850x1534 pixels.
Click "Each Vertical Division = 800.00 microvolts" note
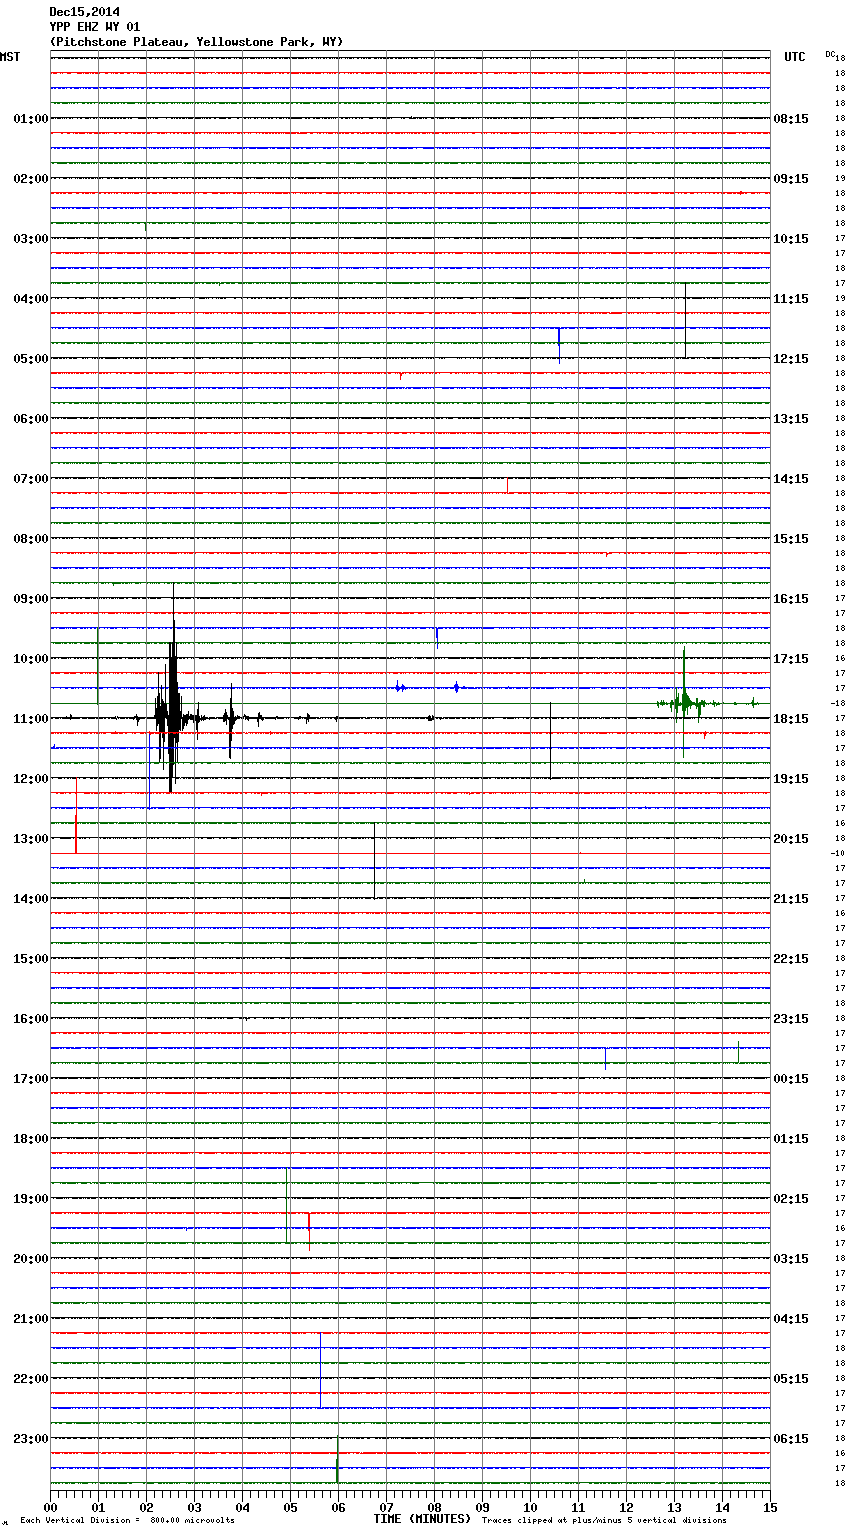[127, 1521]
